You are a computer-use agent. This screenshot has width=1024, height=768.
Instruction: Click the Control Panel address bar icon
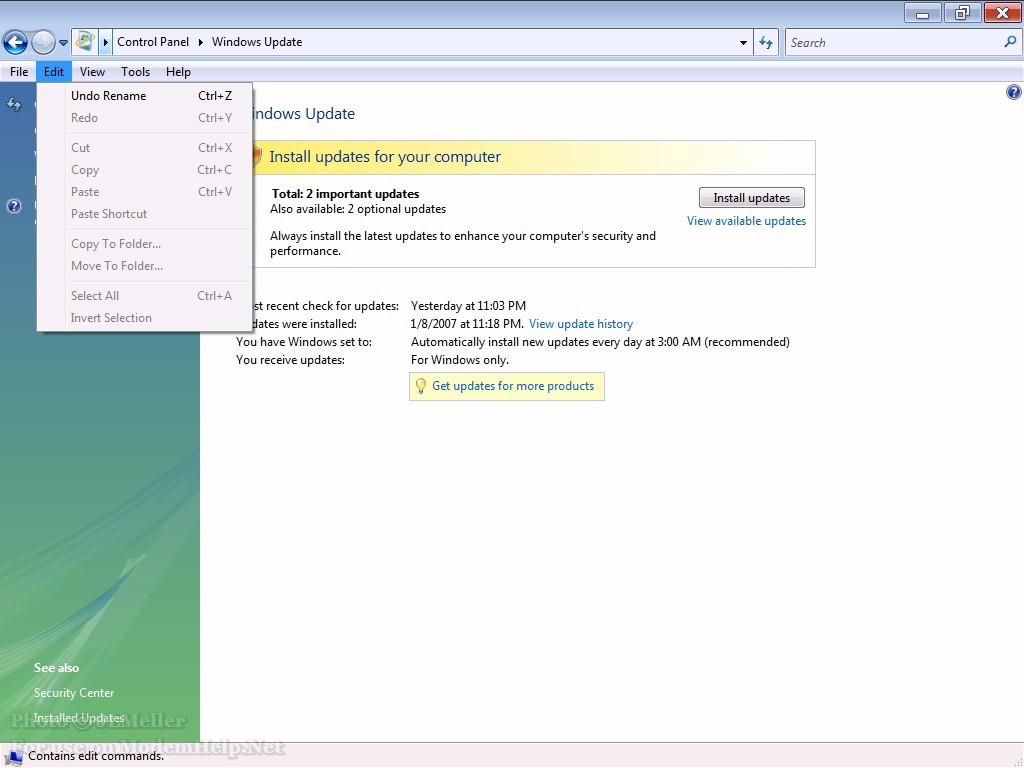pos(85,42)
